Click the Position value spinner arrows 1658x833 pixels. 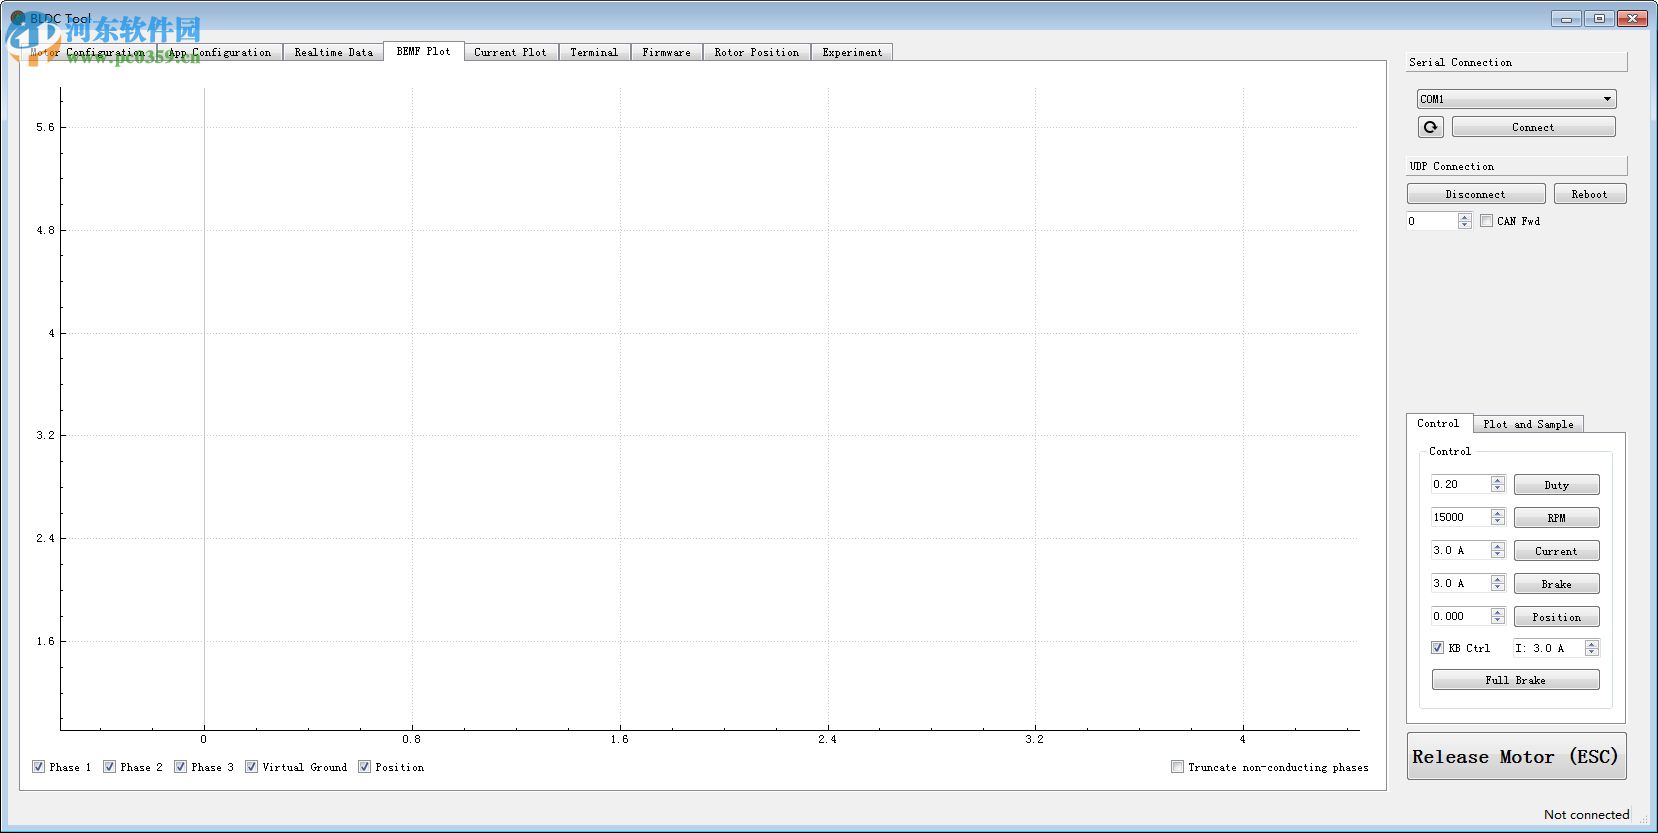coord(1498,616)
